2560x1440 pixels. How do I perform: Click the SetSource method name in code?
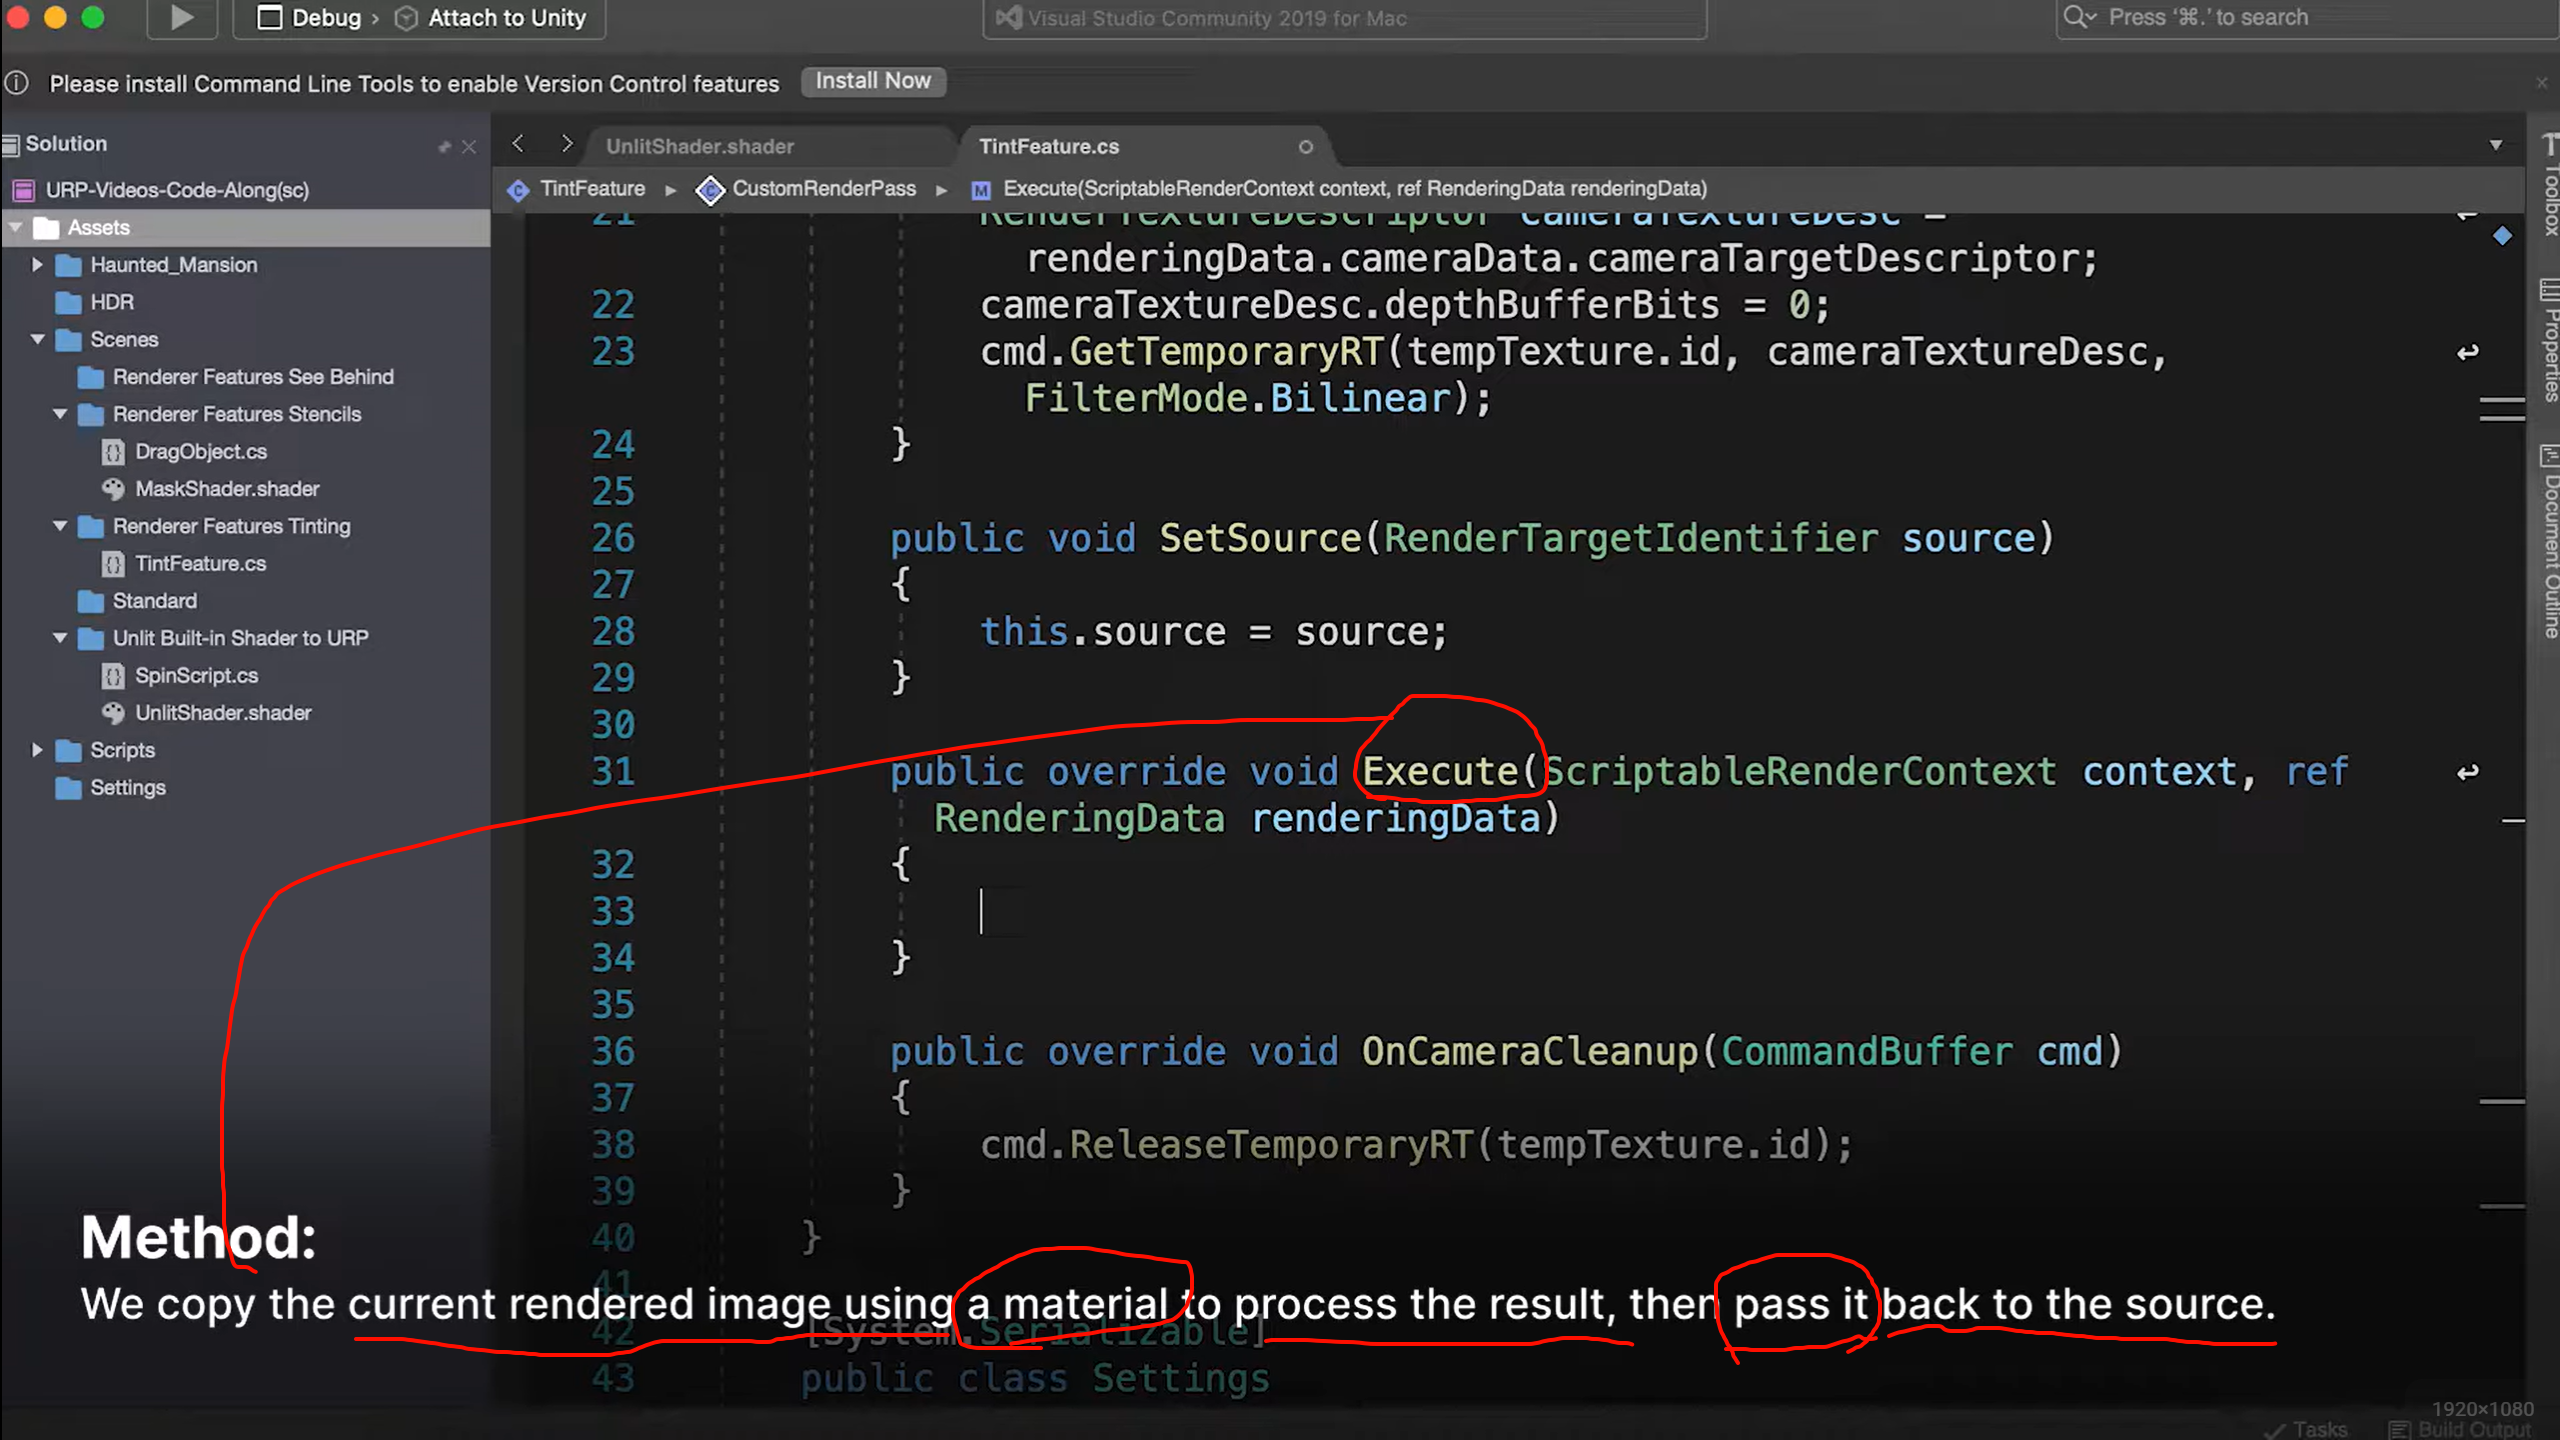point(1260,538)
